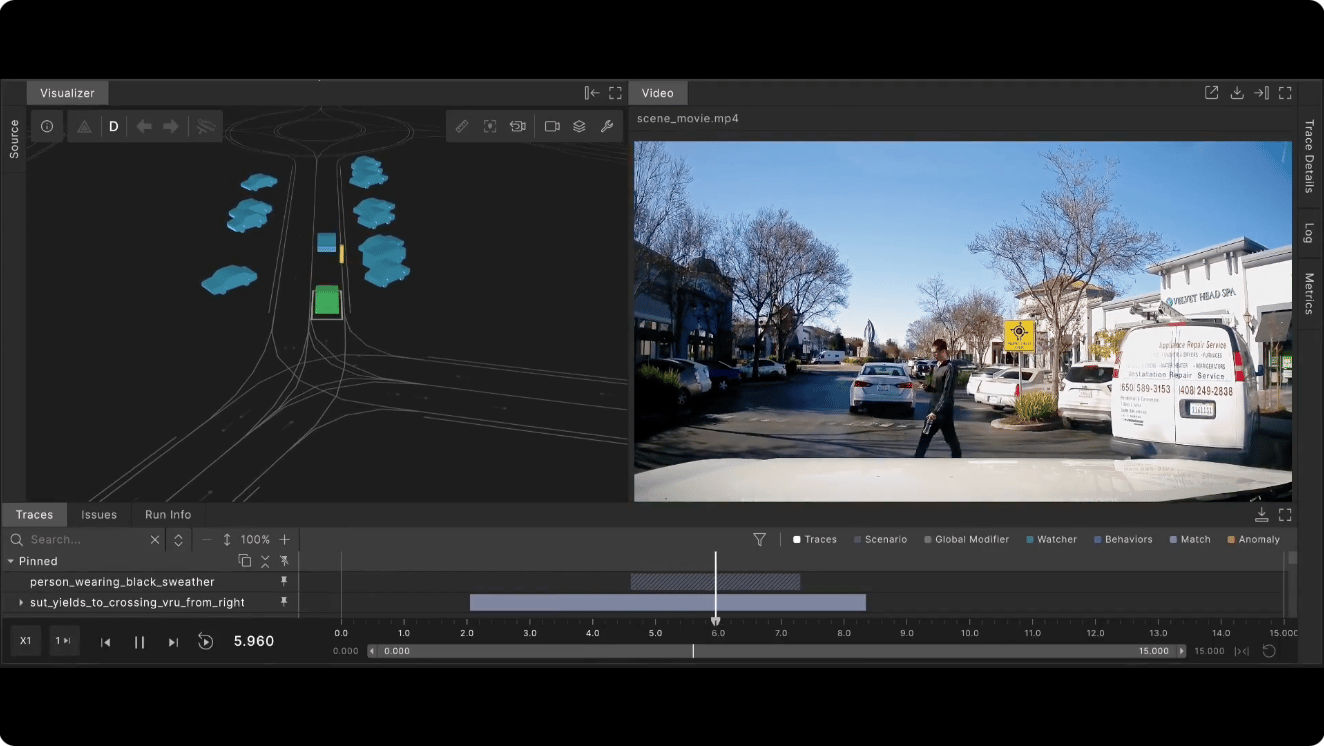This screenshot has height=750, width=1324.
Task: Open the X1 playback speed selector
Action: tap(26, 641)
